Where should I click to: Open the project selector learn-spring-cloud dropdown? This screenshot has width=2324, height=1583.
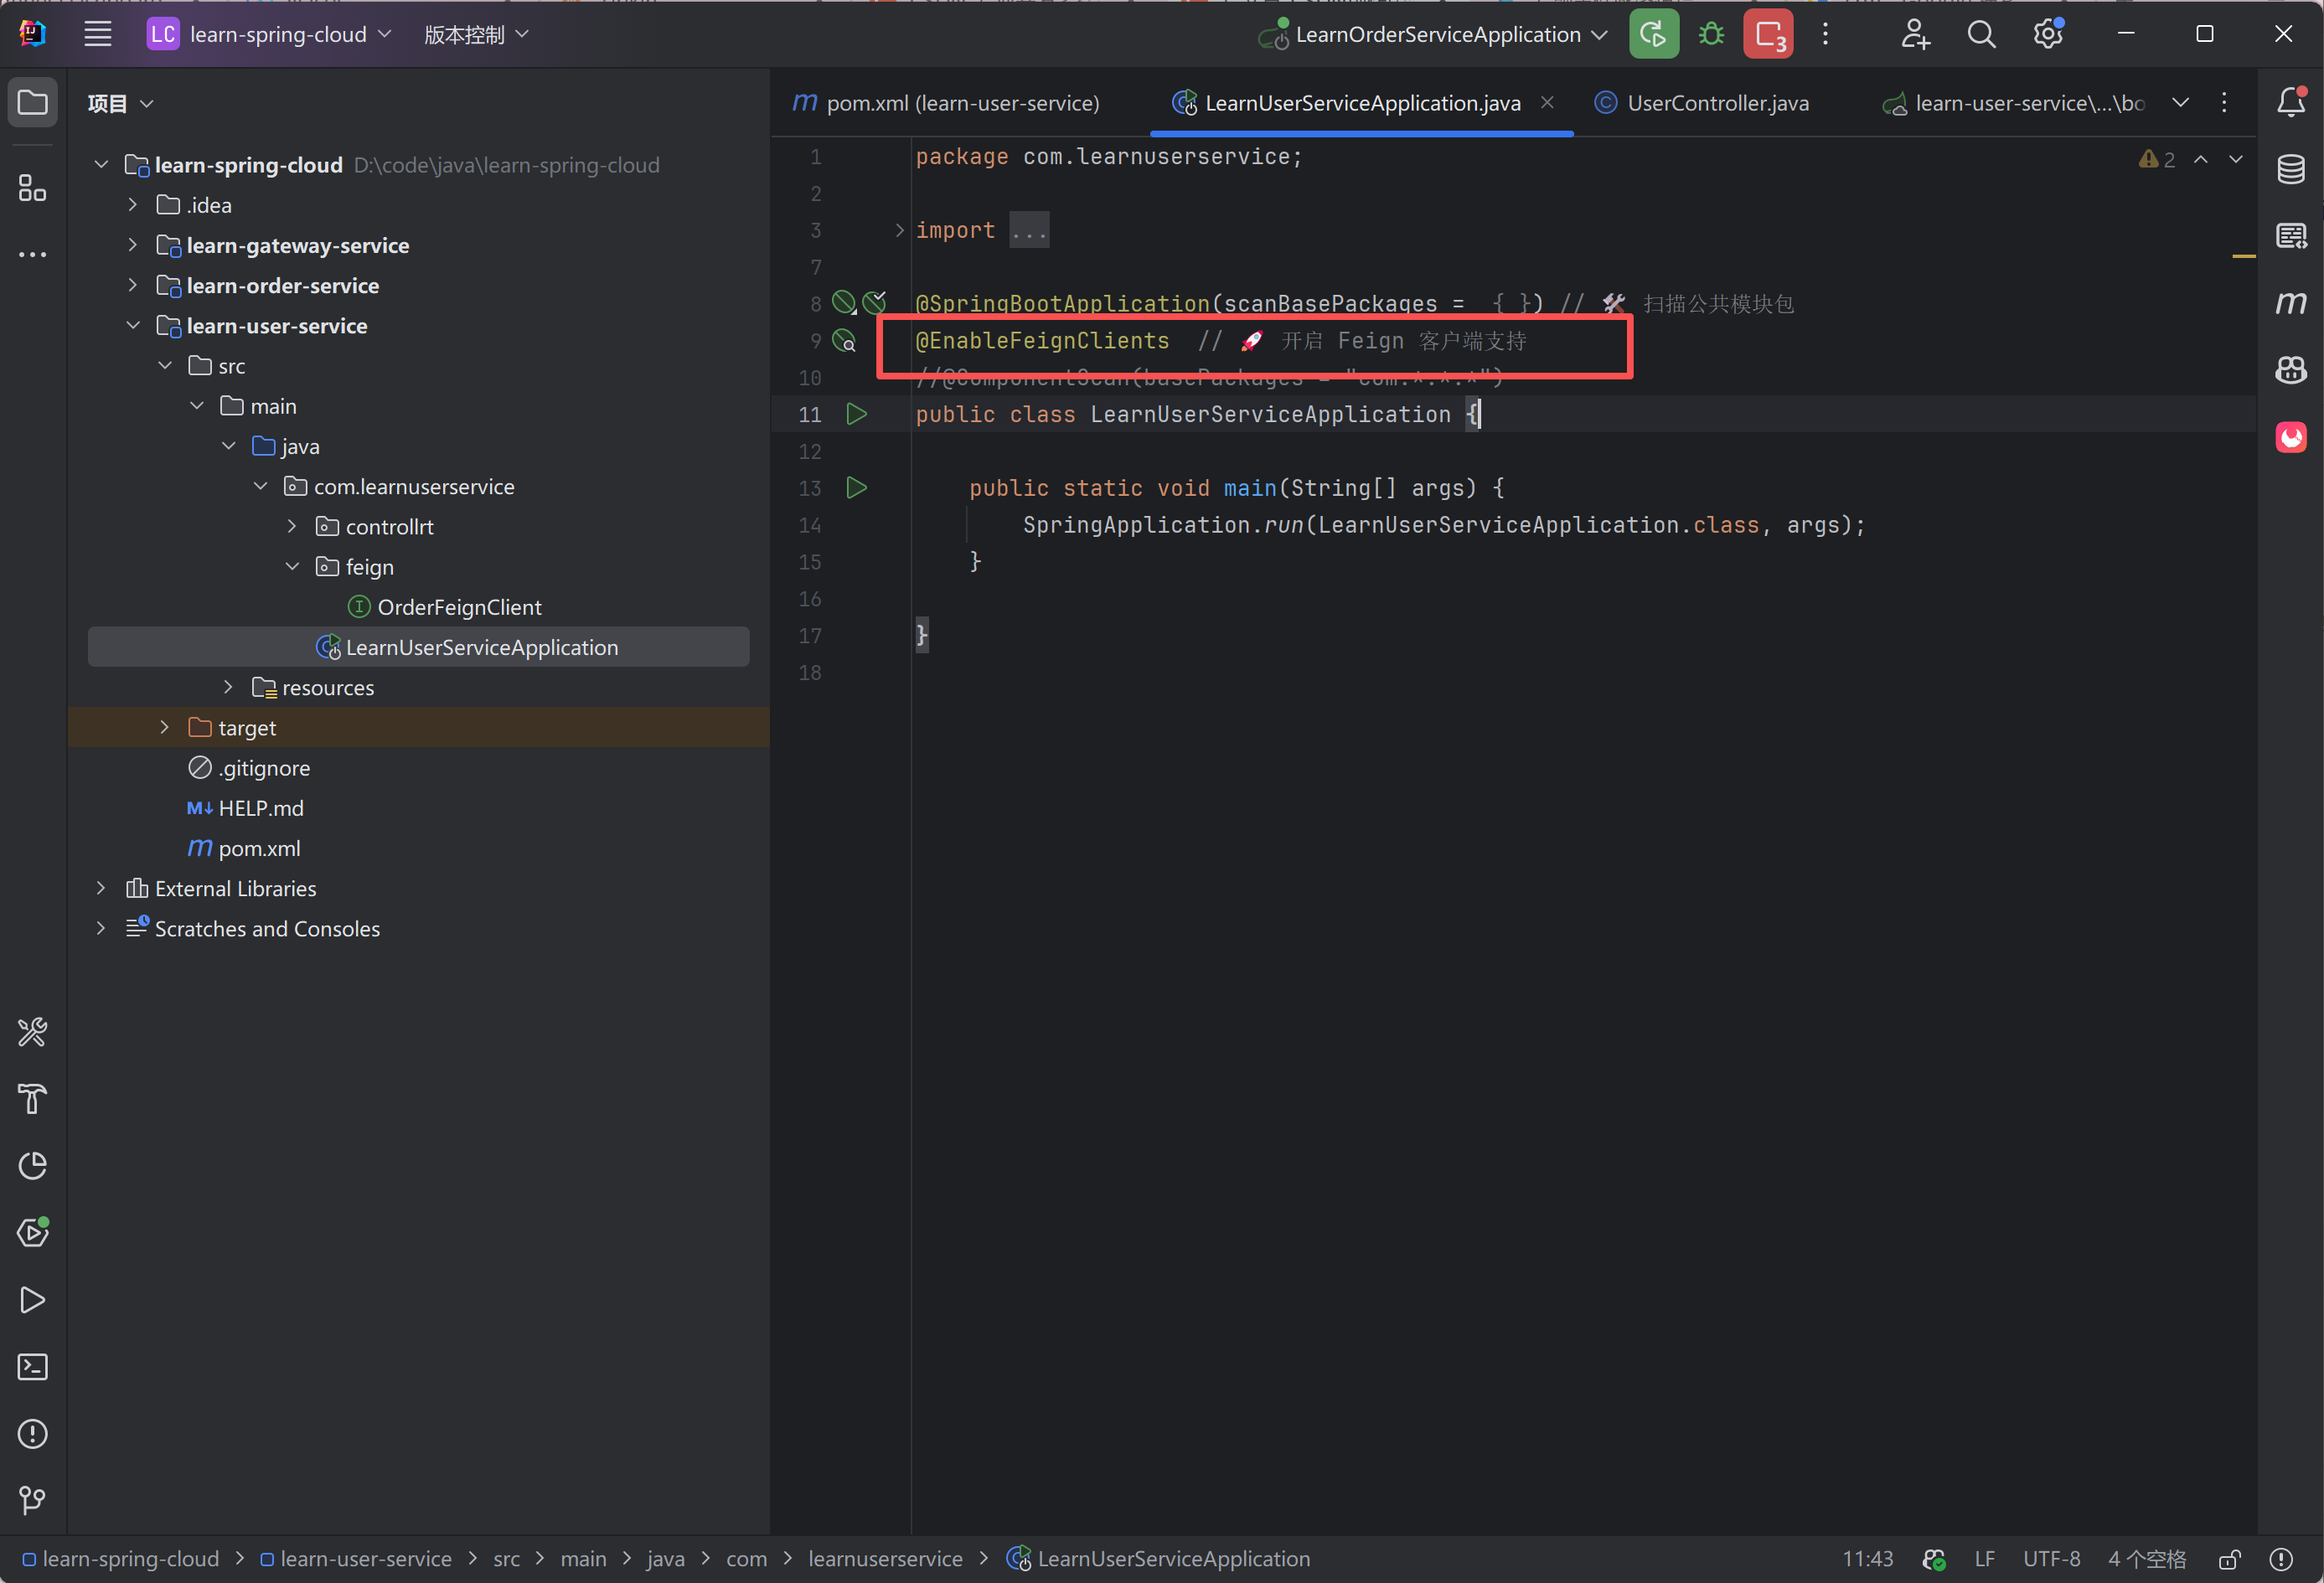pyautogui.click(x=270, y=34)
